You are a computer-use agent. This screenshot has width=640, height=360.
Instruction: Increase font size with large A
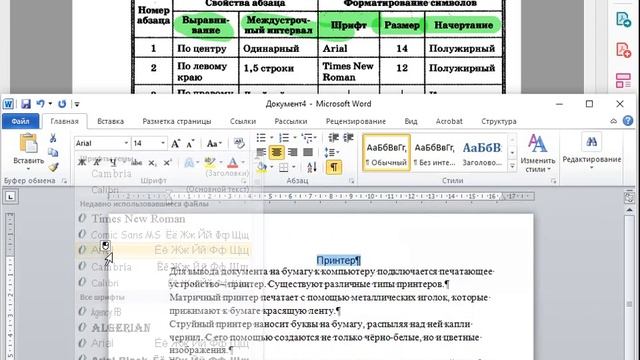176,144
